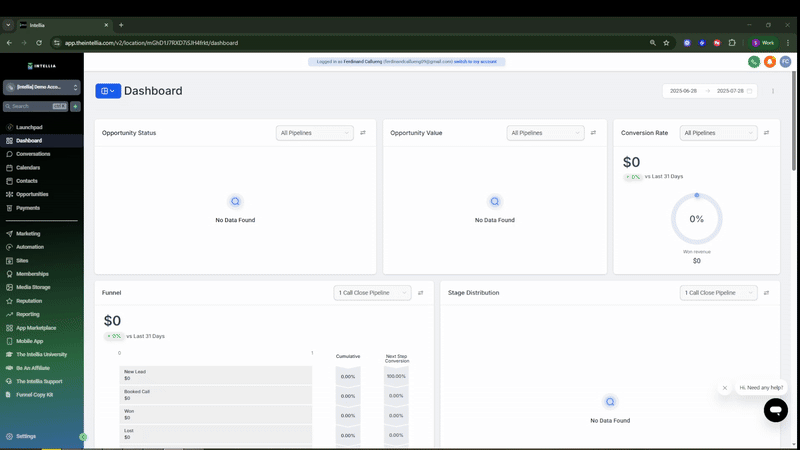800x450 pixels.
Task: Click the FC user avatar icon
Action: (785, 62)
